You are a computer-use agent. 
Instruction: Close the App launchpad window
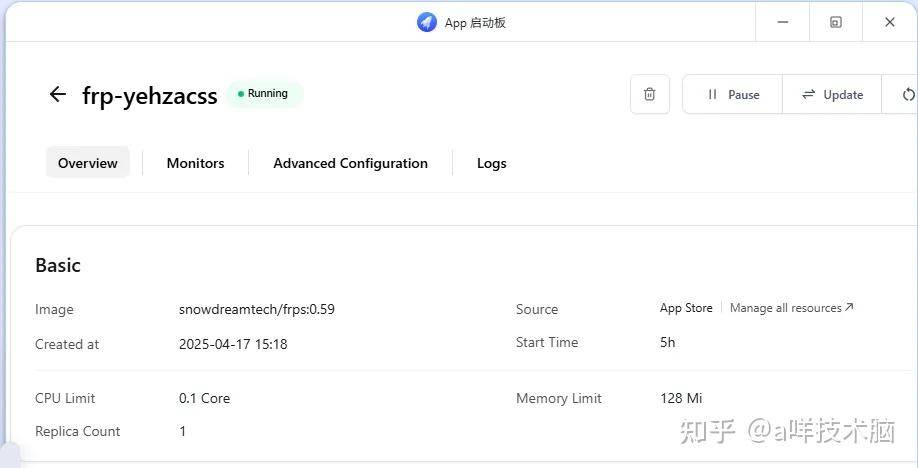[890, 22]
